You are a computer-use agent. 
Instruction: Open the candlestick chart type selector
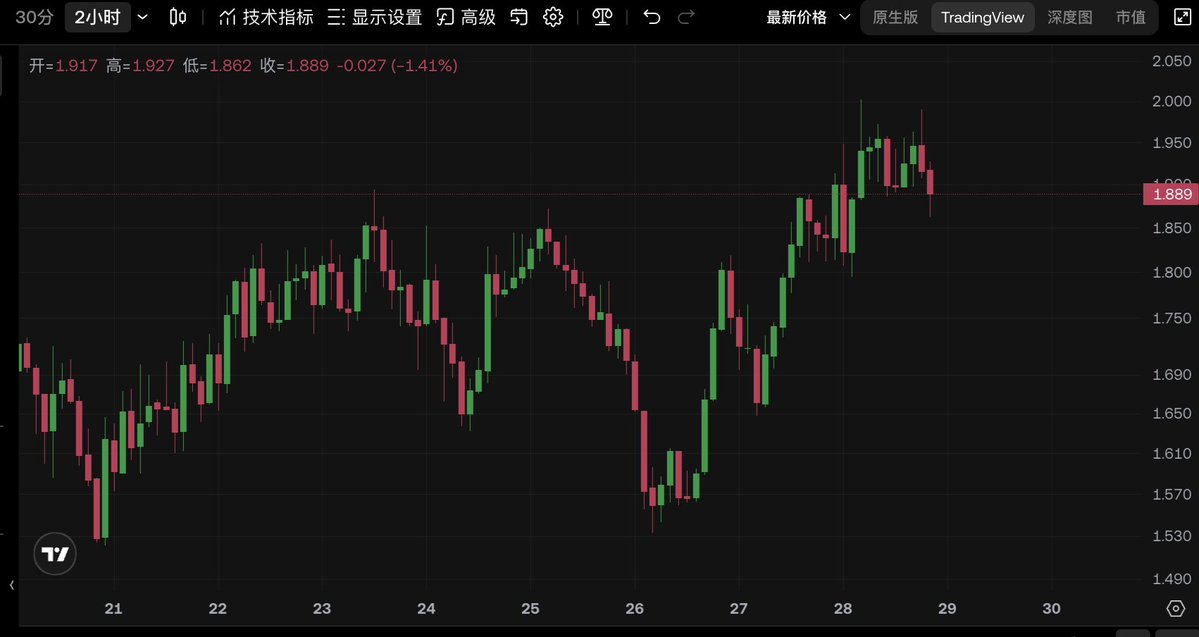(x=178, y=17)
